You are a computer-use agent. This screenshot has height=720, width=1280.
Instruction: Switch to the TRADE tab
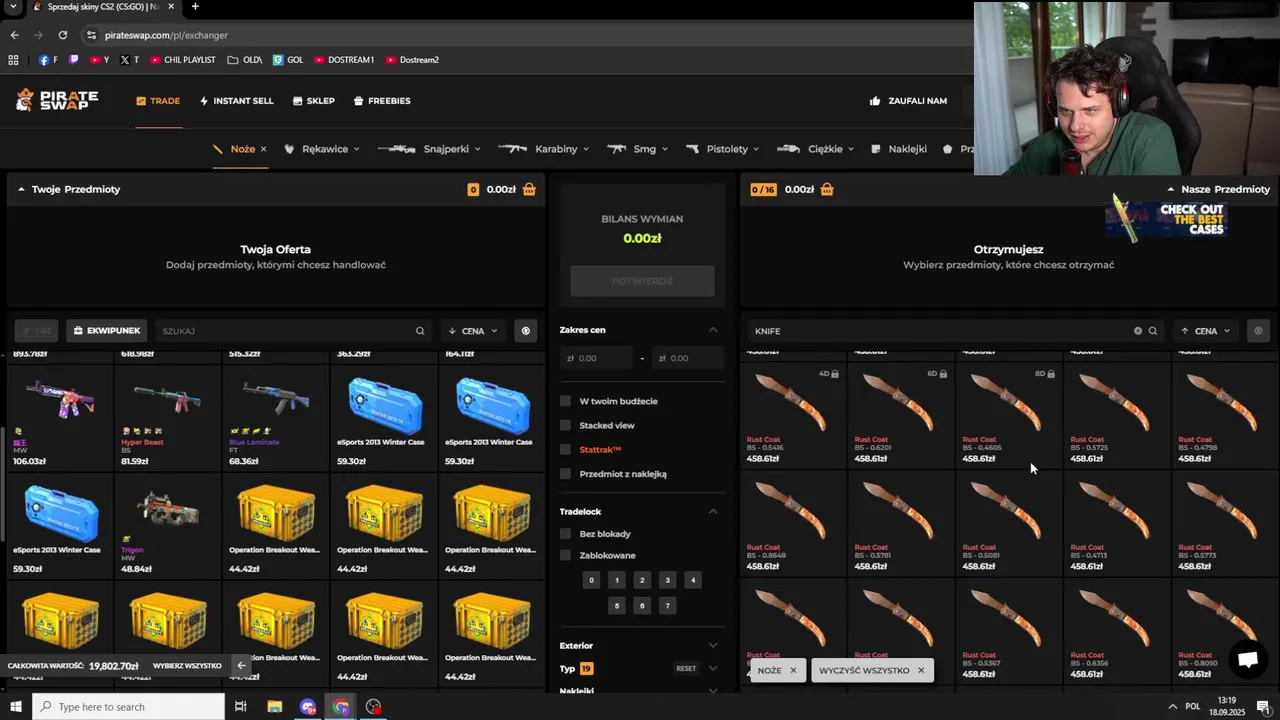coord(158,101)
